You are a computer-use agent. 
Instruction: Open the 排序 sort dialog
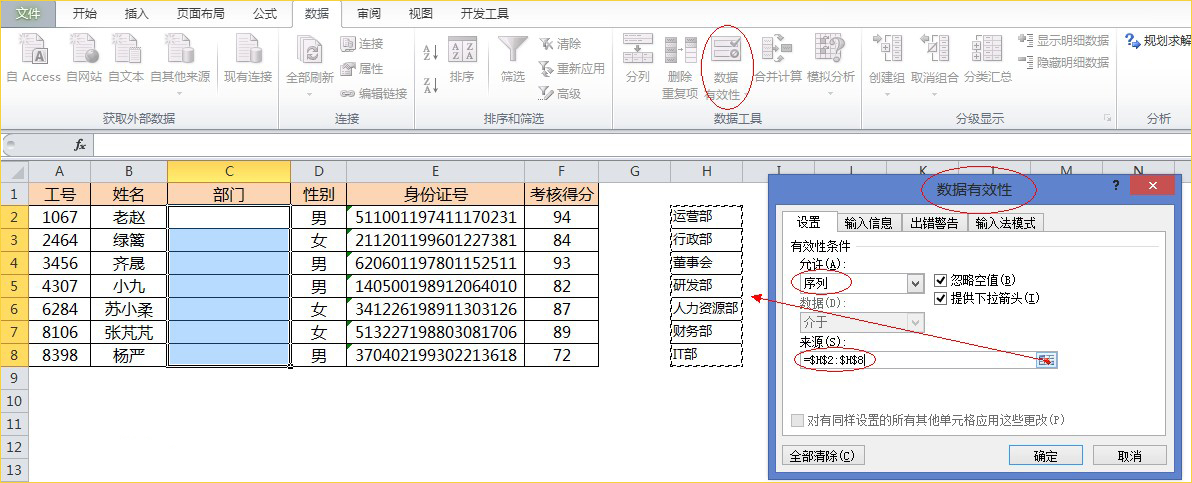click(462, 59)
